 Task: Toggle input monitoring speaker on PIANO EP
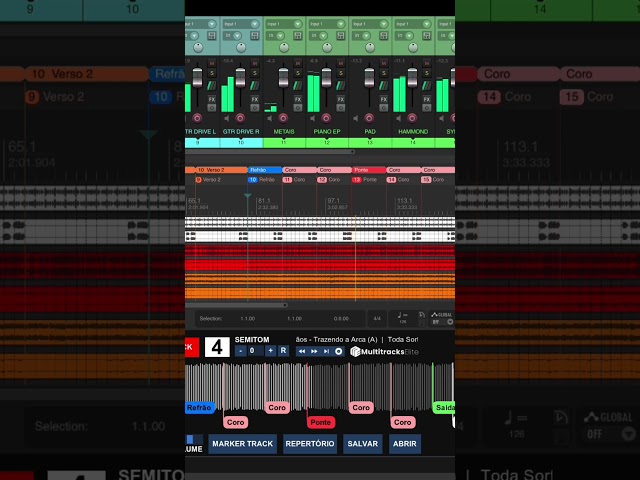[x=313, y=118]
